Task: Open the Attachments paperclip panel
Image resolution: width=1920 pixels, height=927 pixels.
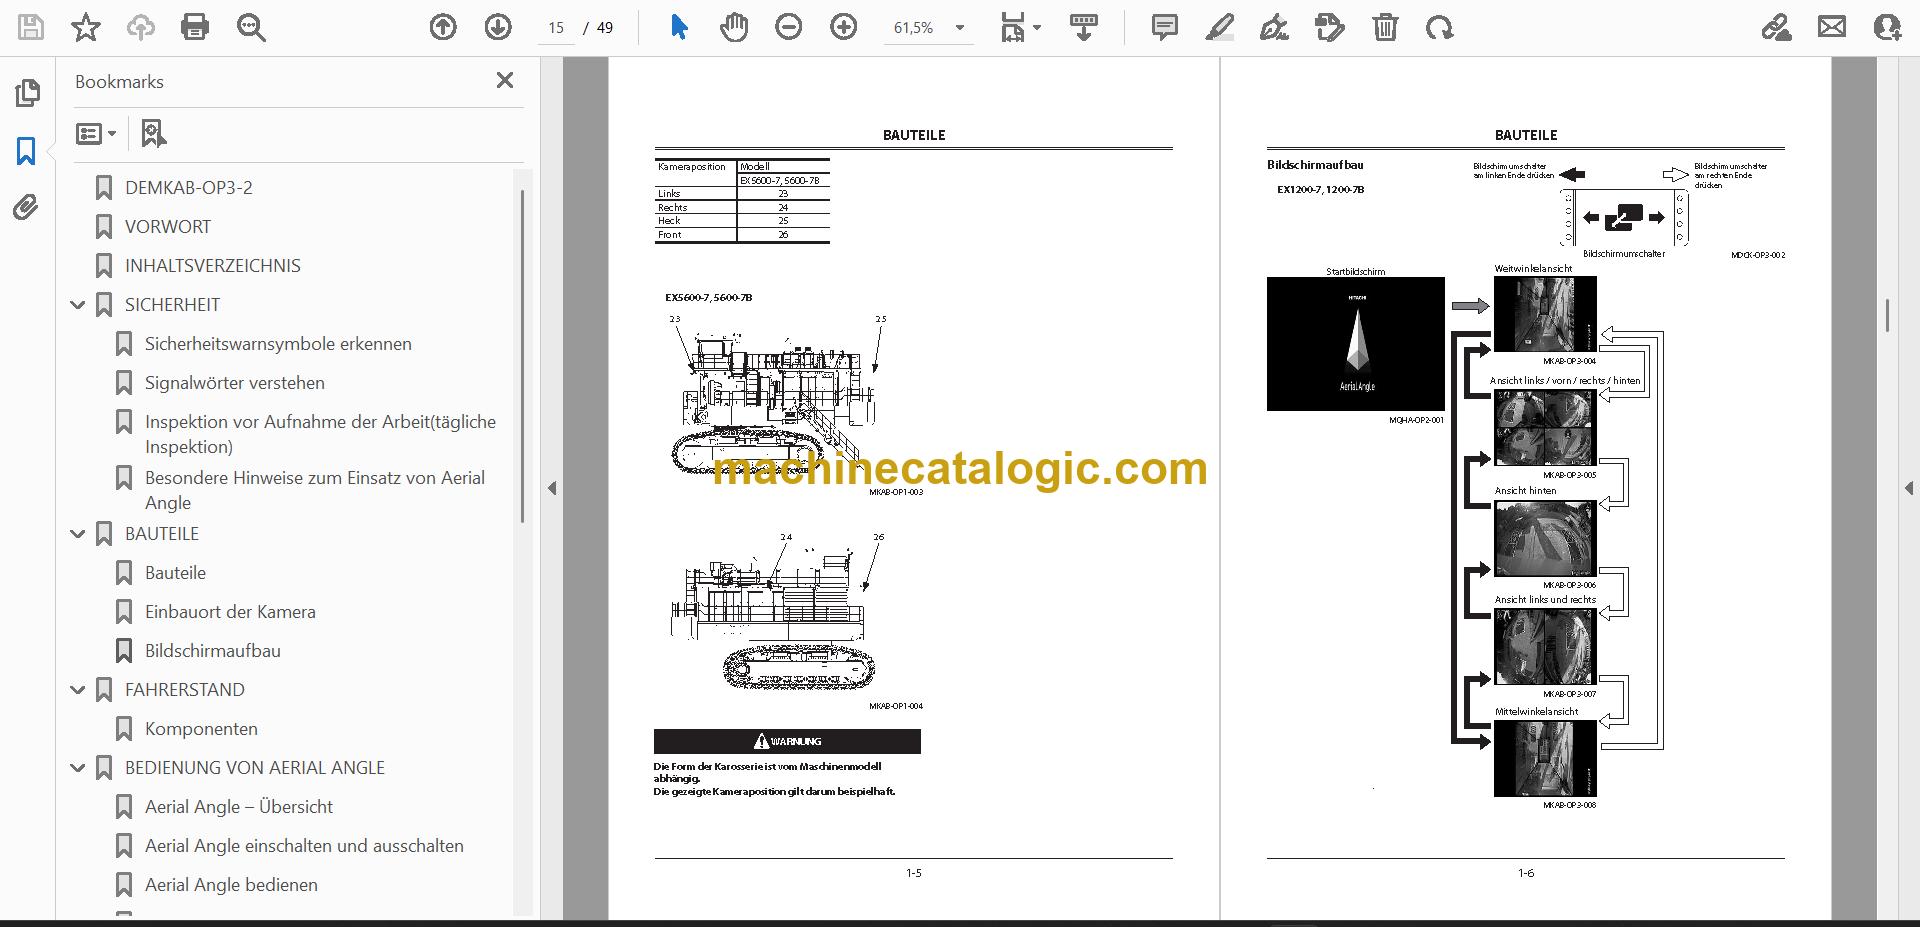Action: (x=26, y=207)
